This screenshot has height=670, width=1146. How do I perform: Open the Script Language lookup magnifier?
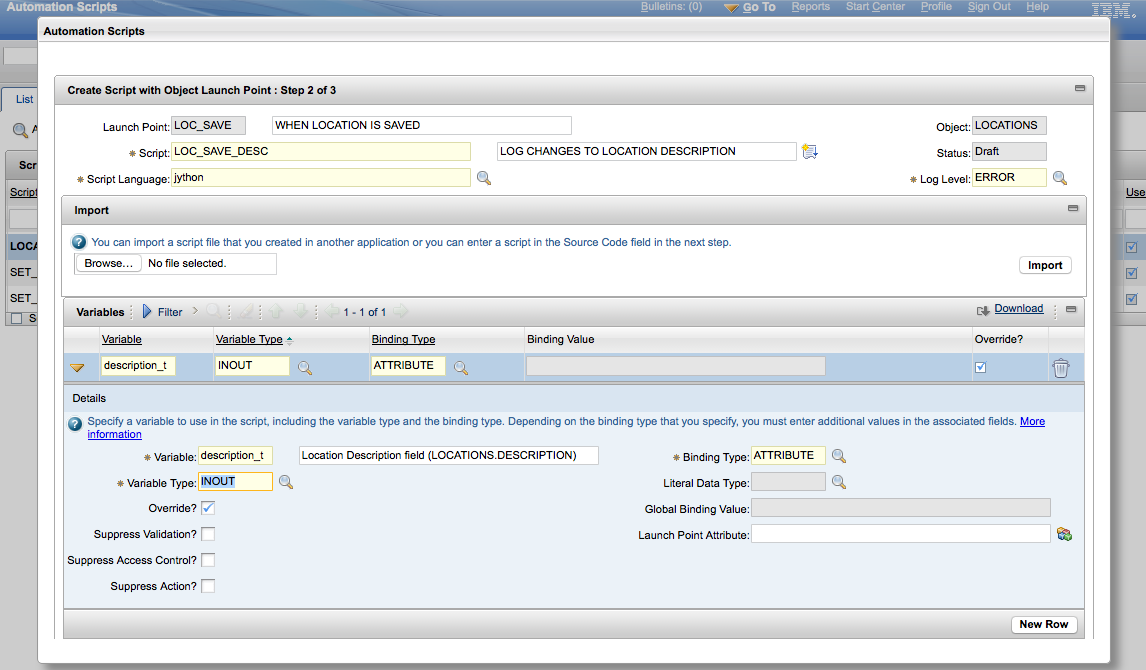tap(486, 177)
